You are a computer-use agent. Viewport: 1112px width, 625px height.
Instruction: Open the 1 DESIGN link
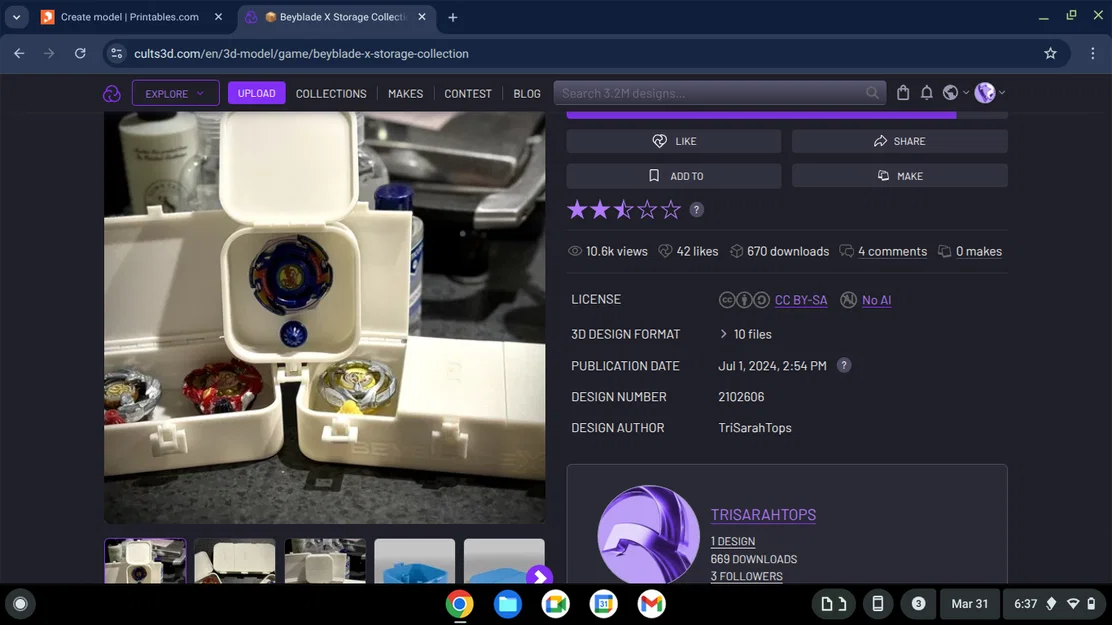733,541
